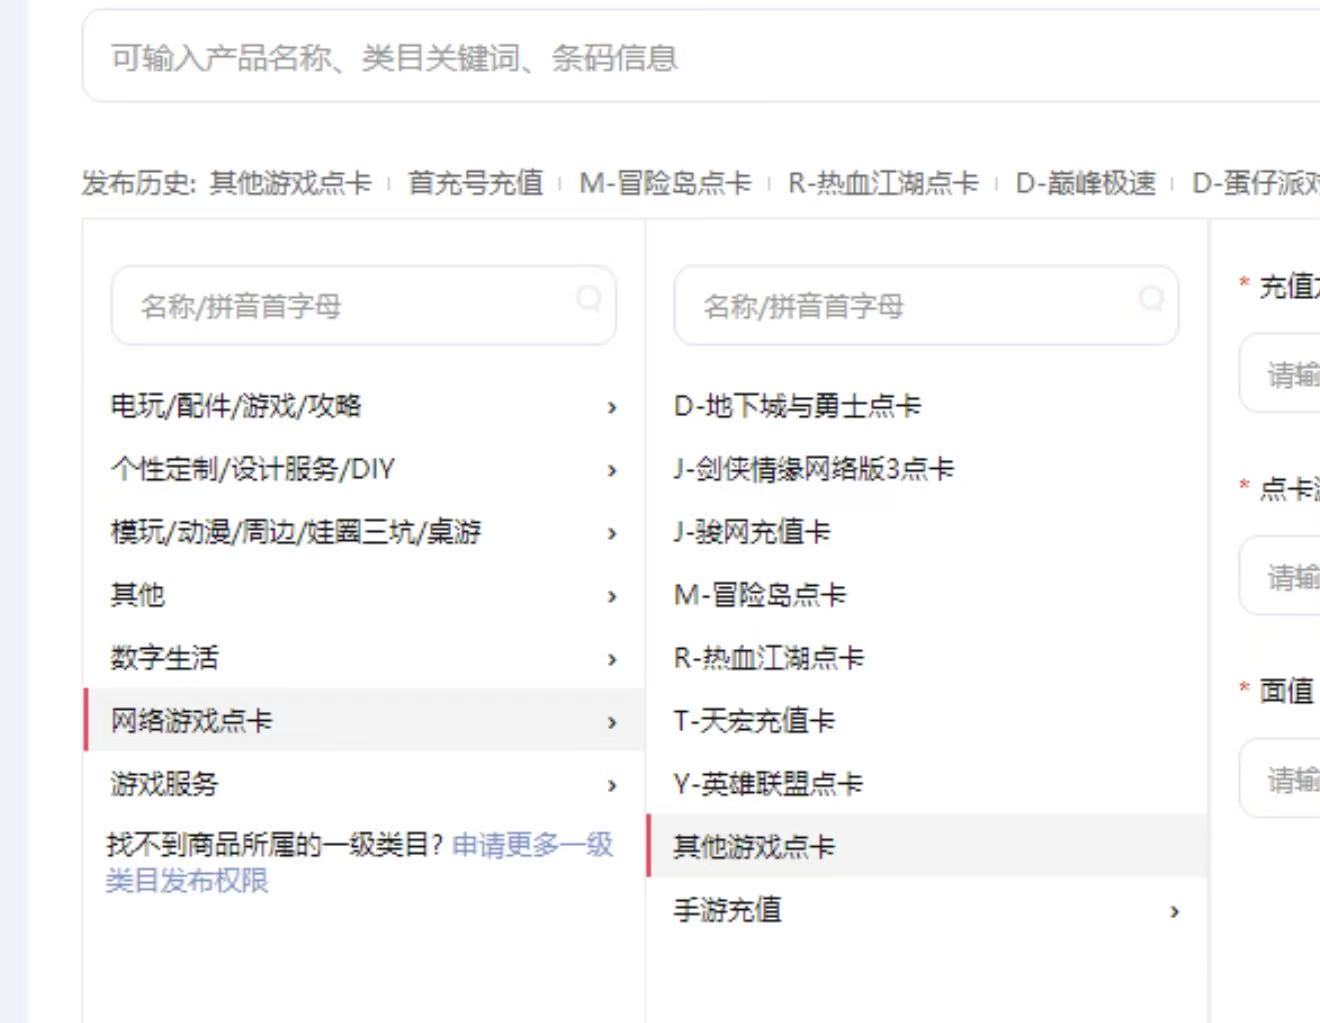Choose the 游戏服务 category
The width and height of the screenshot is (1320, 1023).
[364, 785]
